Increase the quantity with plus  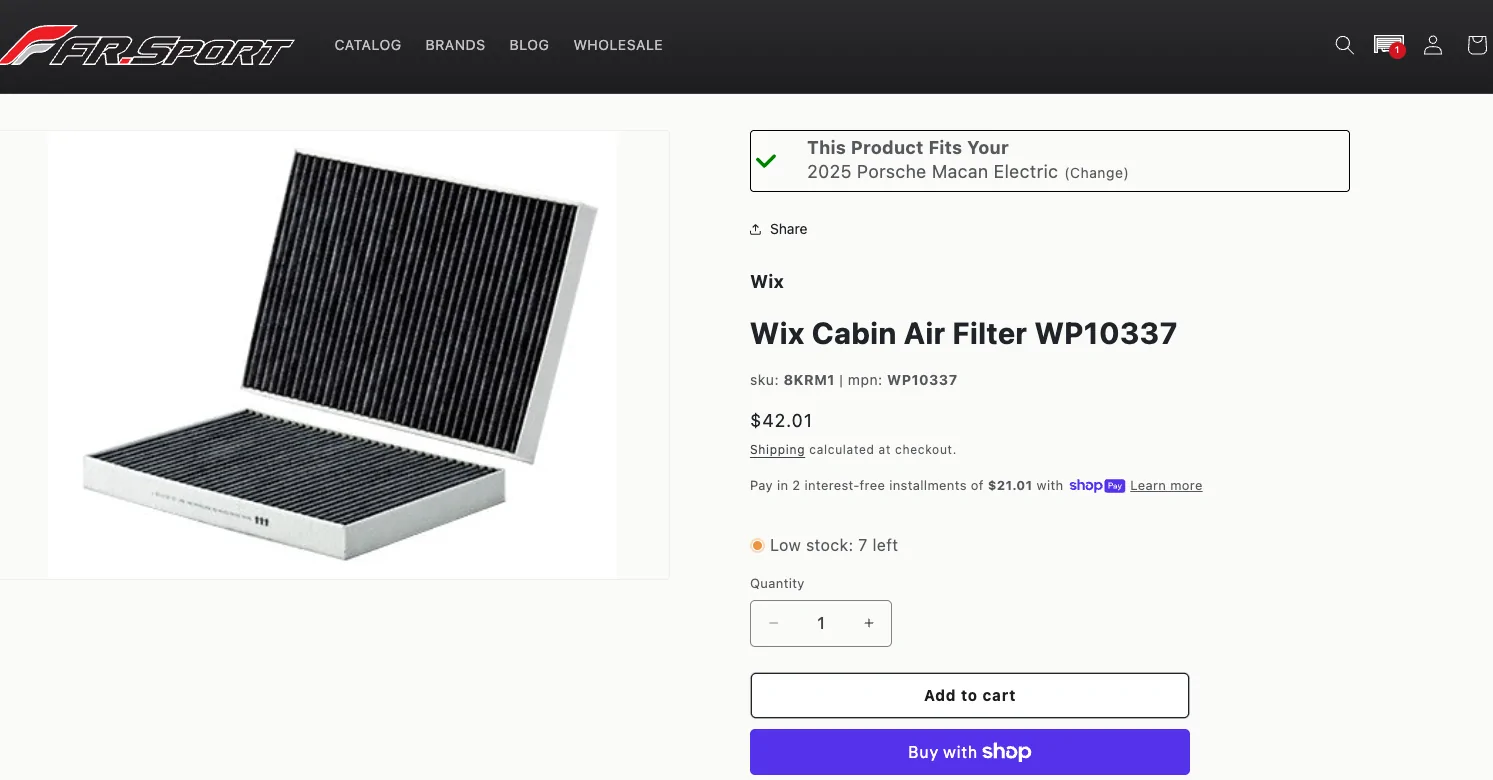(x=868, y=623)
